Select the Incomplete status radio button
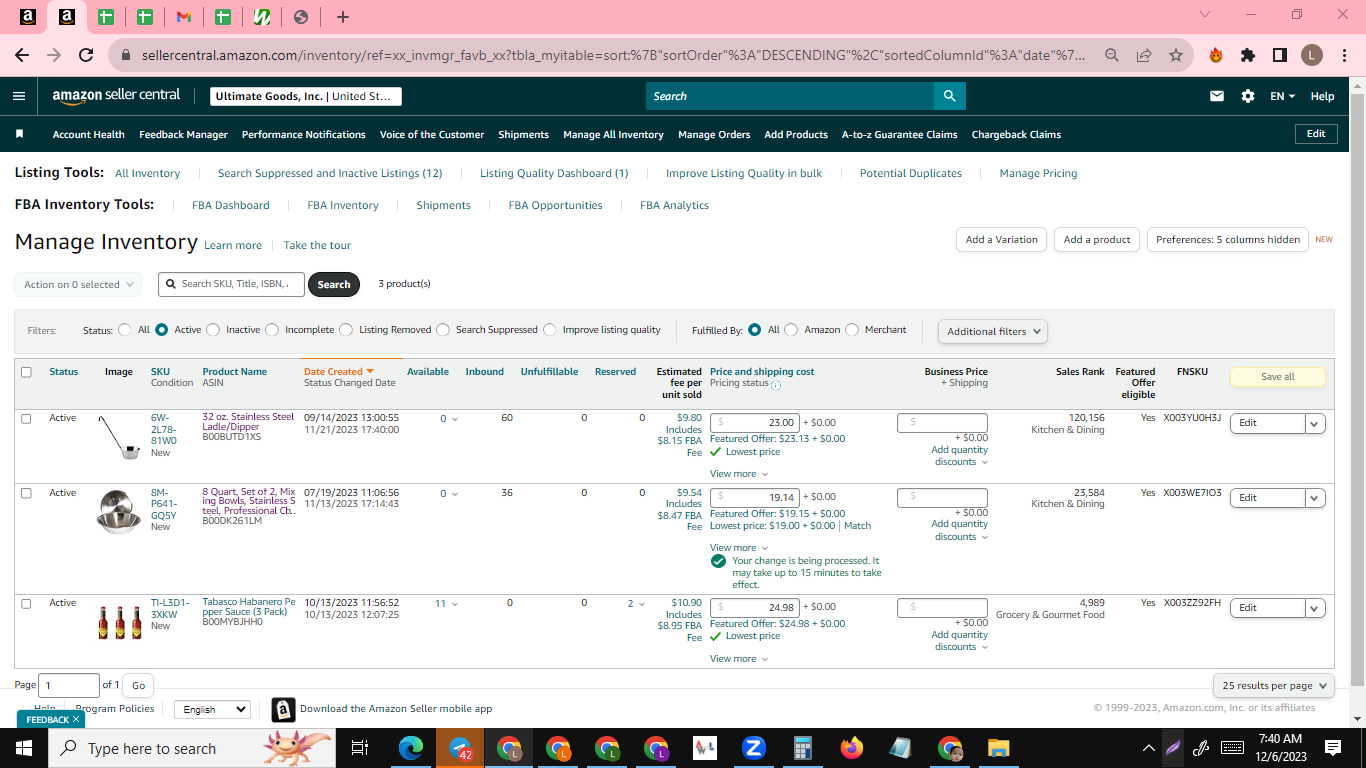Screen dimensions: 1366x768 [x=272, y=329]
